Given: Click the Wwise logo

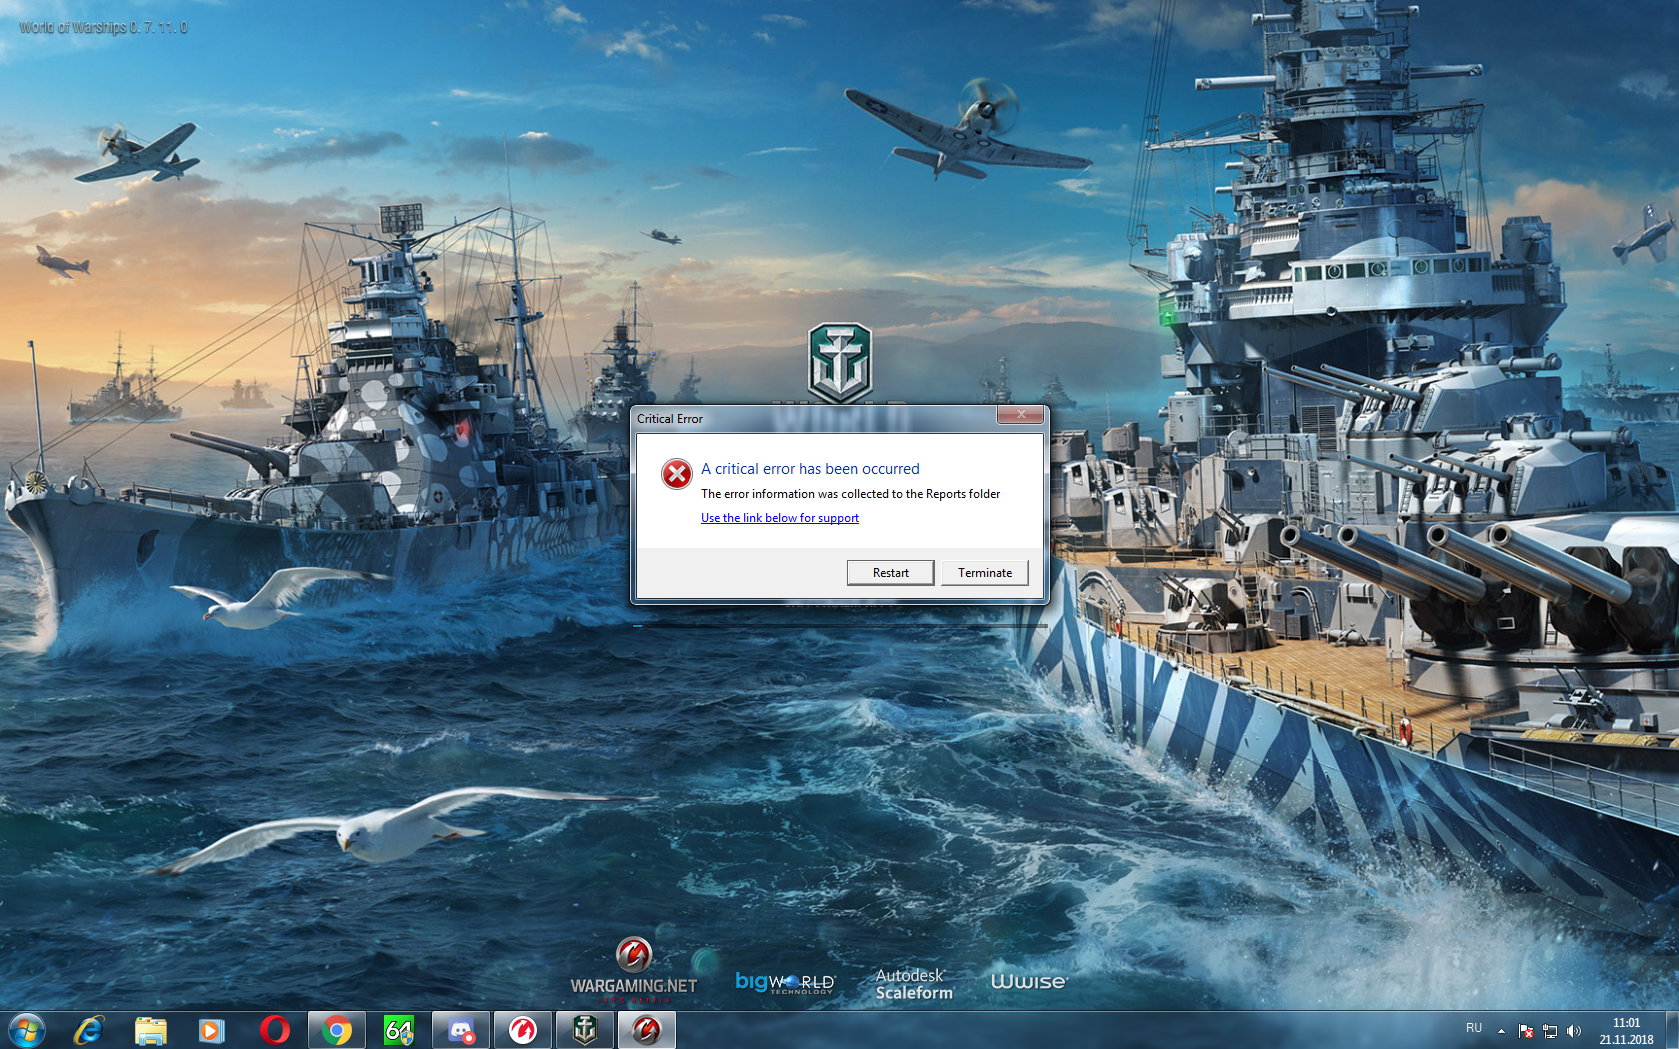Looking at the screenshot, I should point(1029,982).
